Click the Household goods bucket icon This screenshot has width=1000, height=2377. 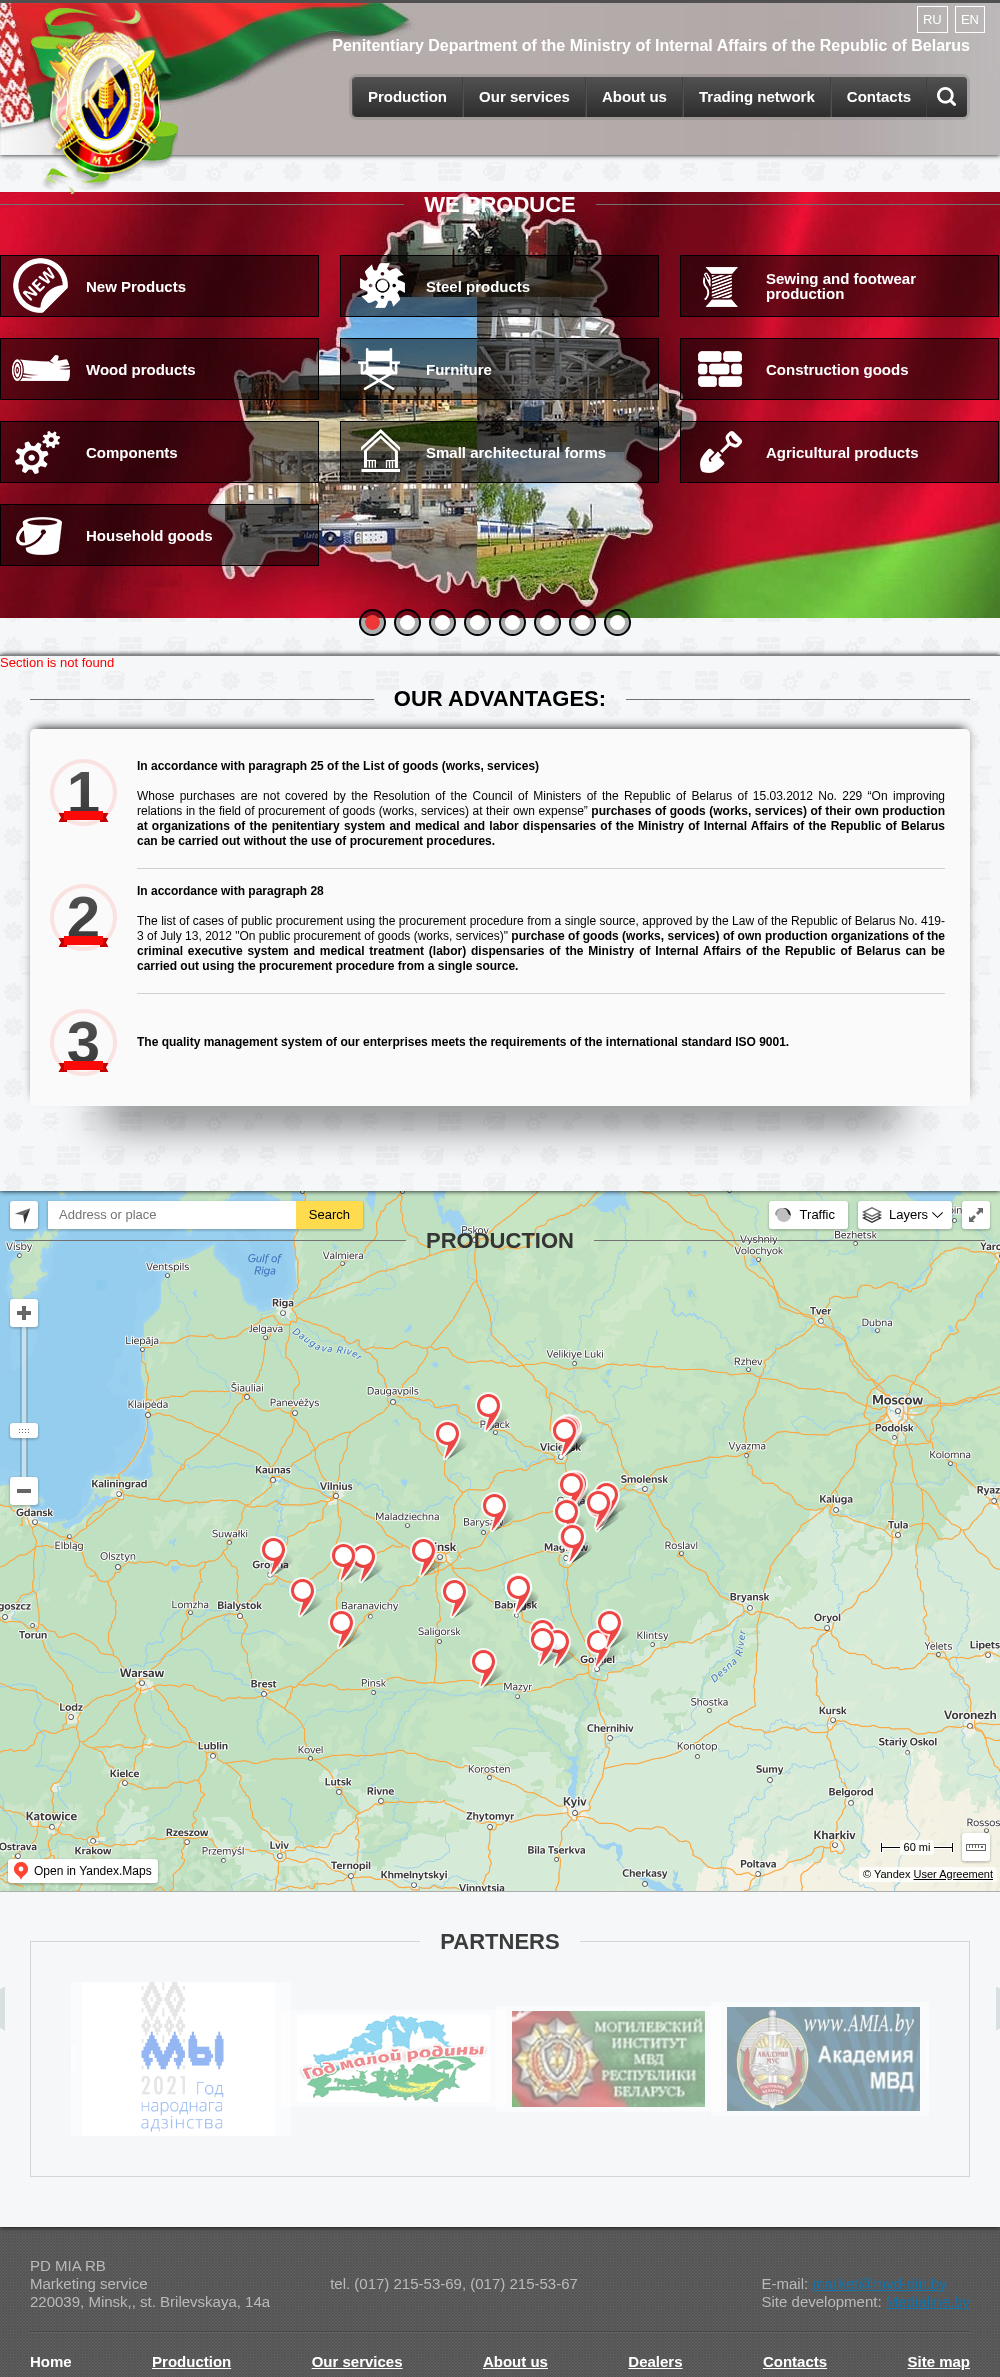[39, 535]
